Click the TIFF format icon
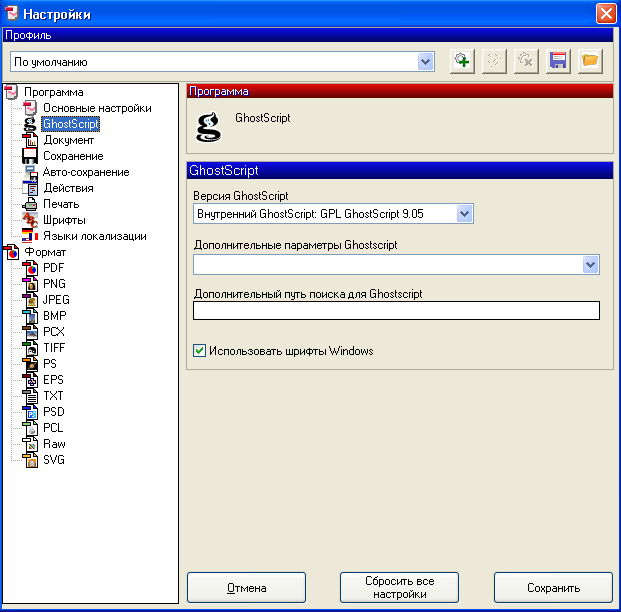This screenshot has height=612, width=621. coord(30,348)
